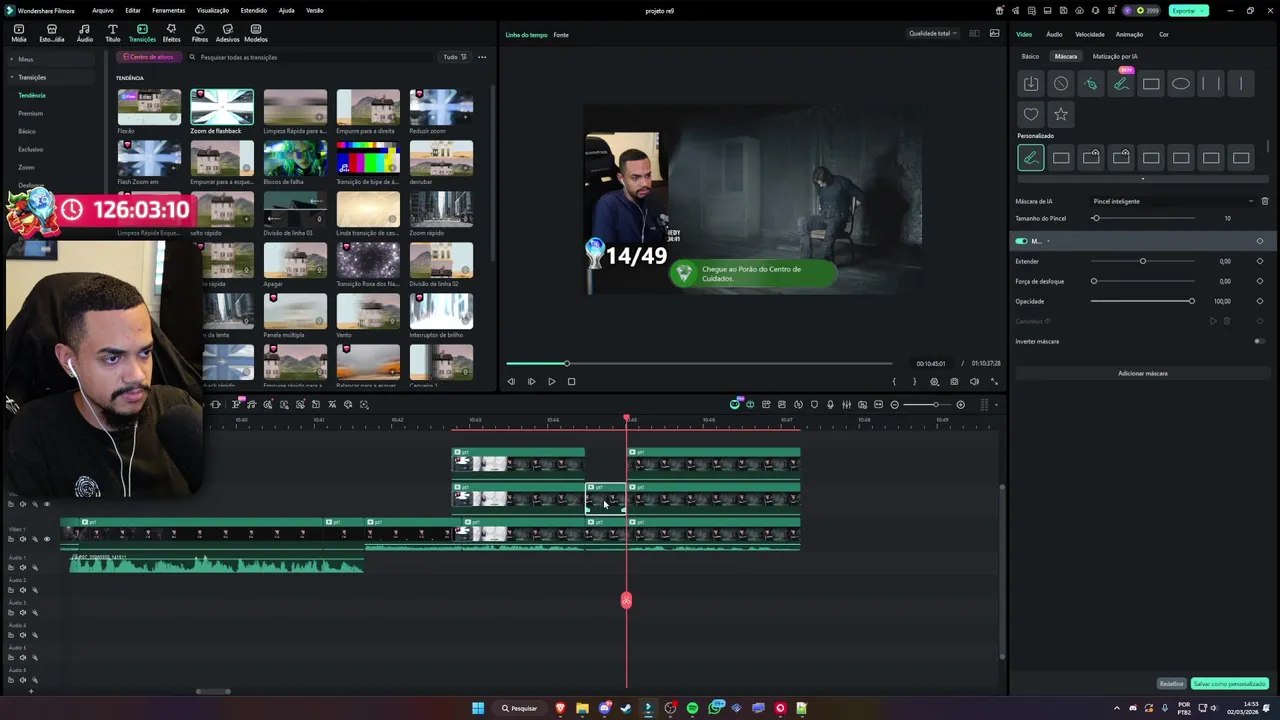Select the rectangle mask shape
This screenshot has height=720, width=1280.
click(x=1151, y=84)
